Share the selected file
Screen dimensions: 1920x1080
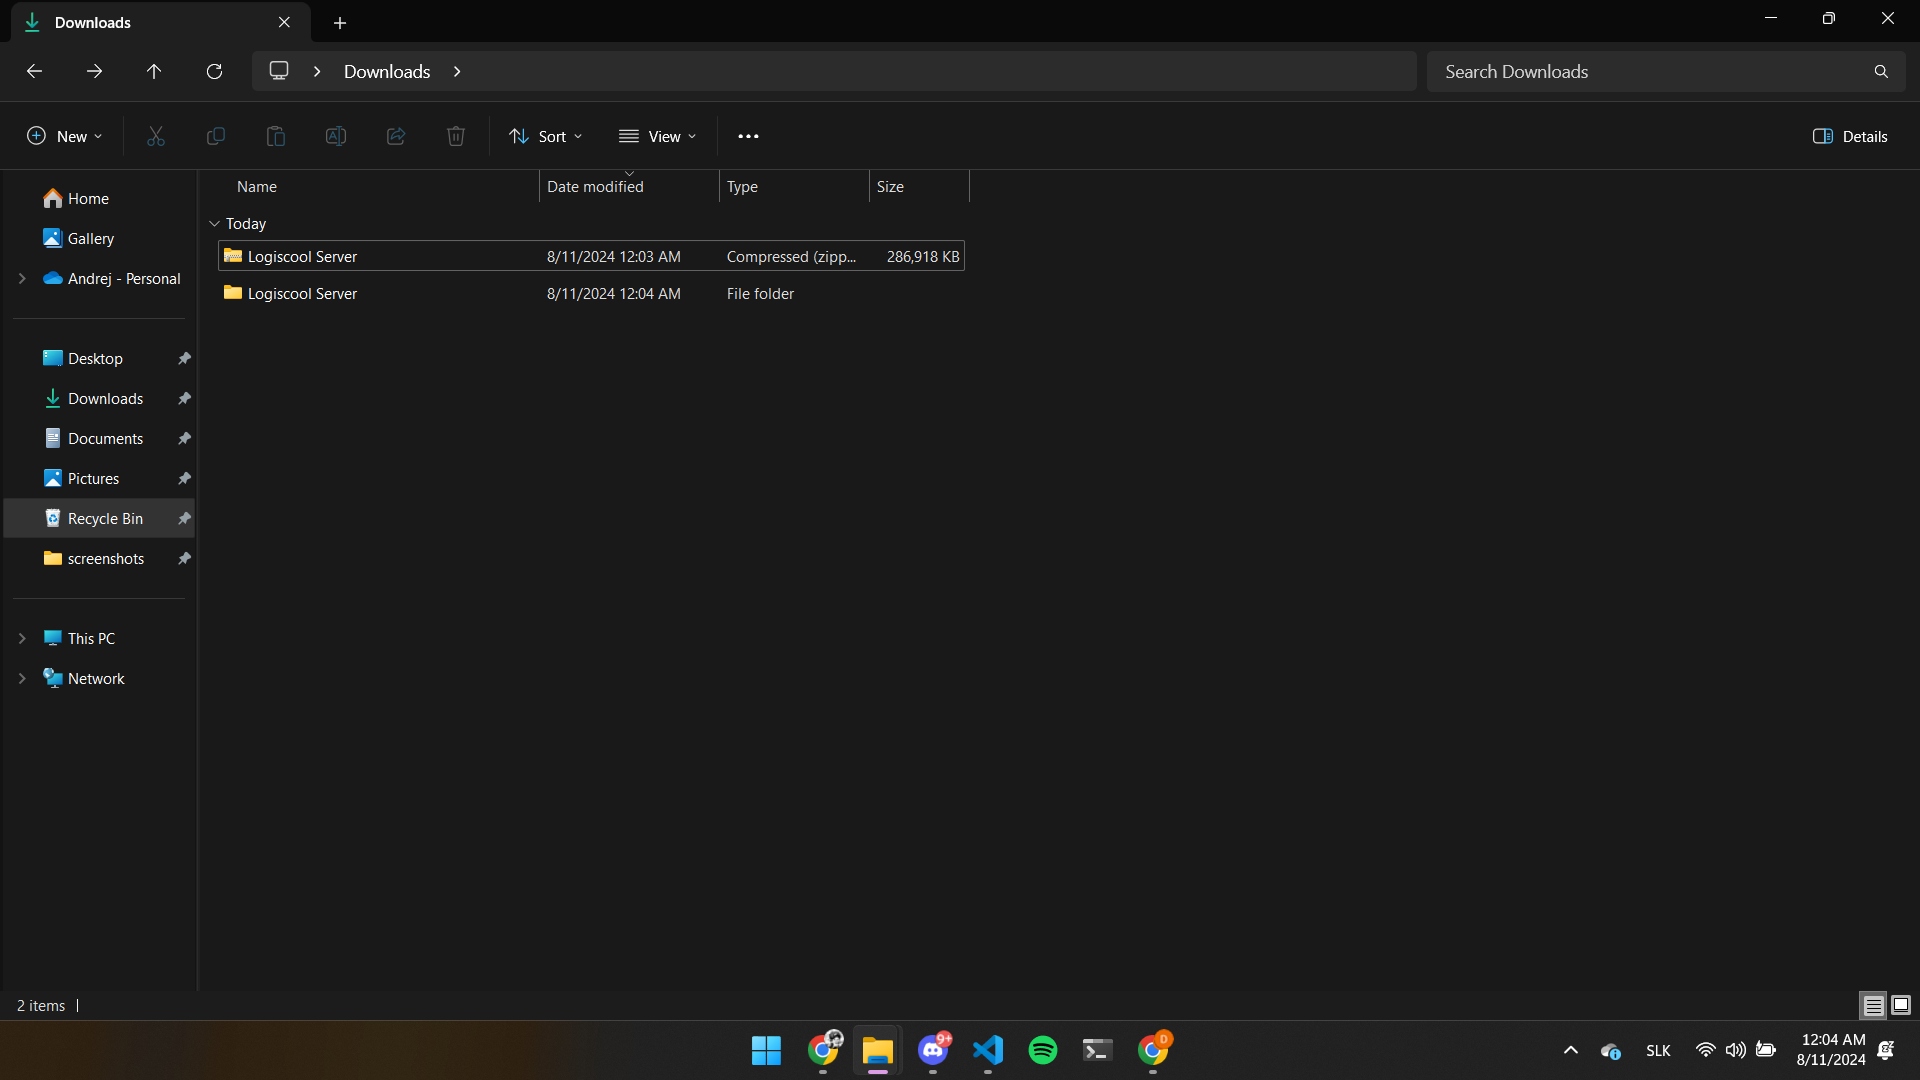pyautogui.click(x=396, y=136)
